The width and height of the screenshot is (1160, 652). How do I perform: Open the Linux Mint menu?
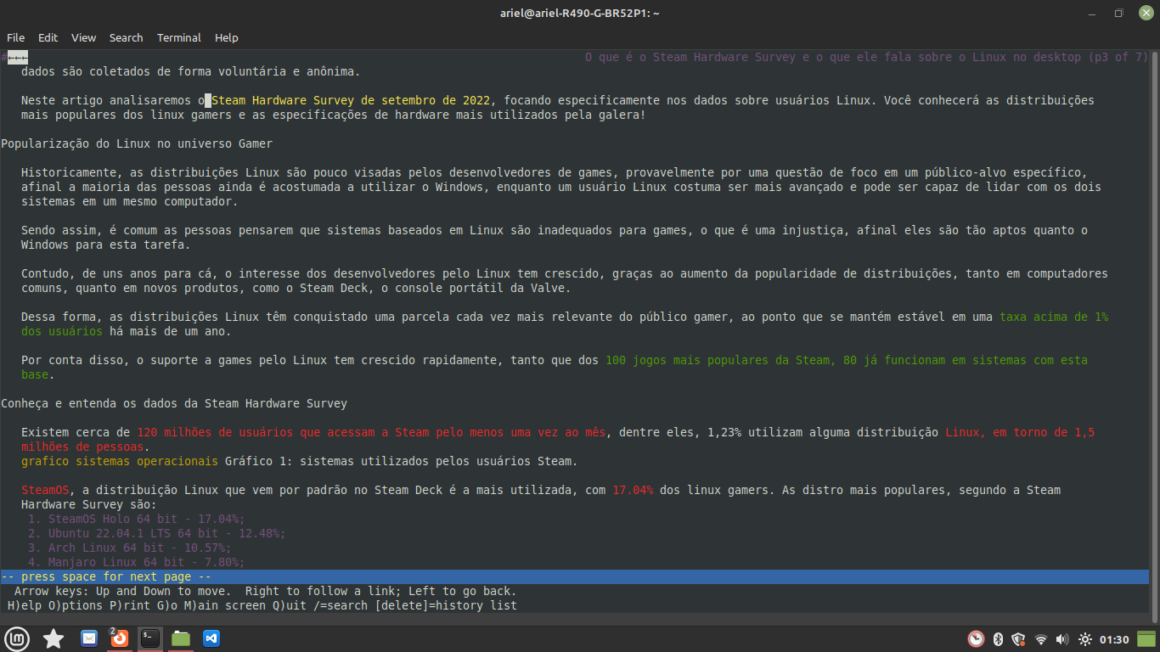(15, 638)
